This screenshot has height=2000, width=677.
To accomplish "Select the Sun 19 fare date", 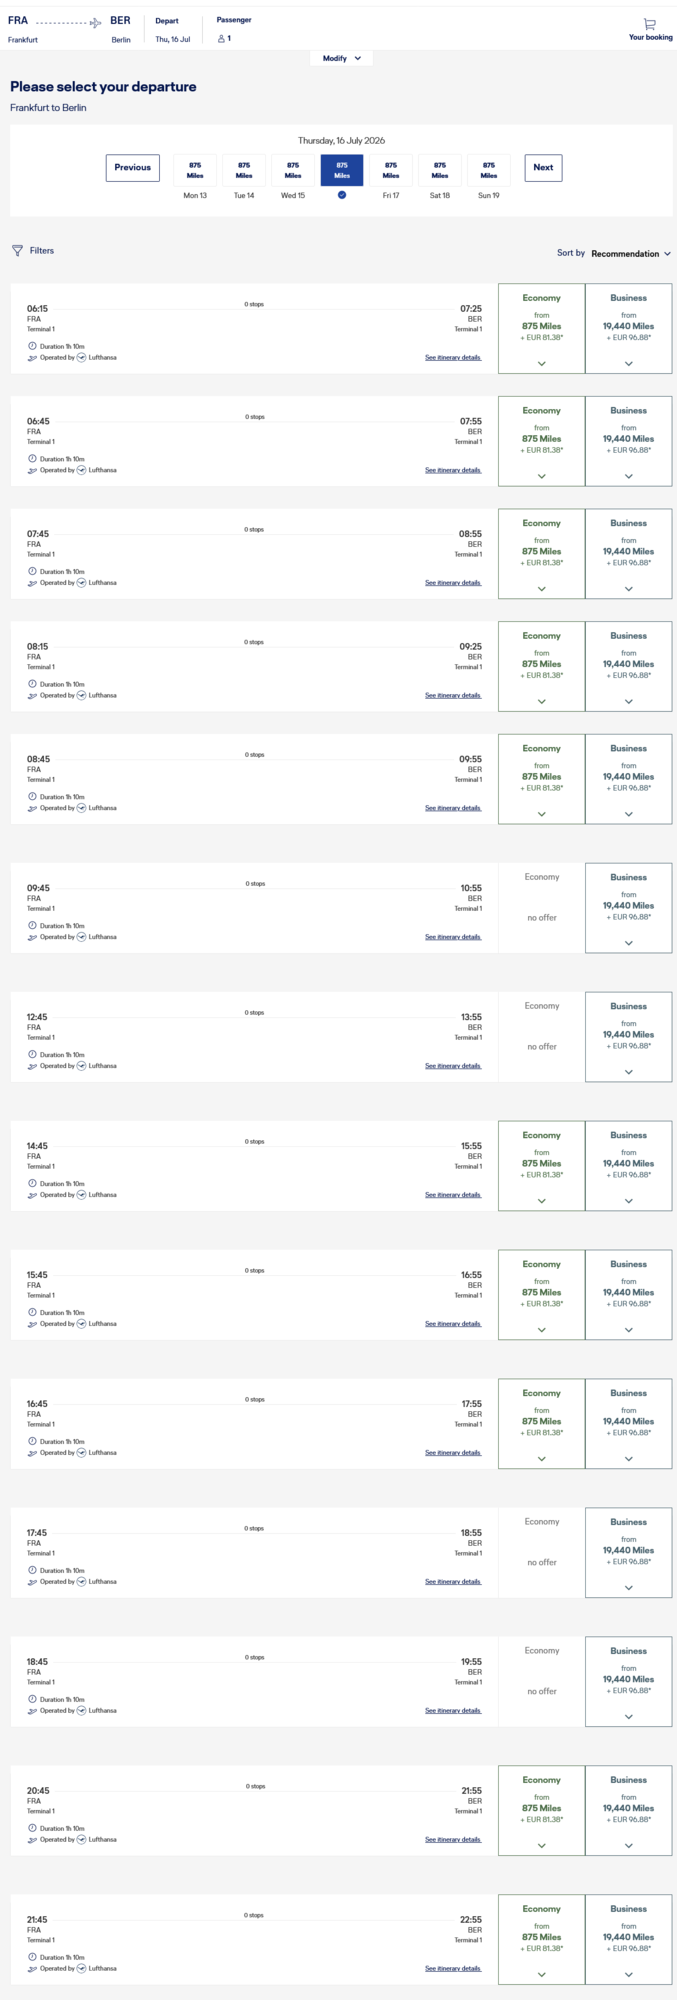I will pos(489,176).
